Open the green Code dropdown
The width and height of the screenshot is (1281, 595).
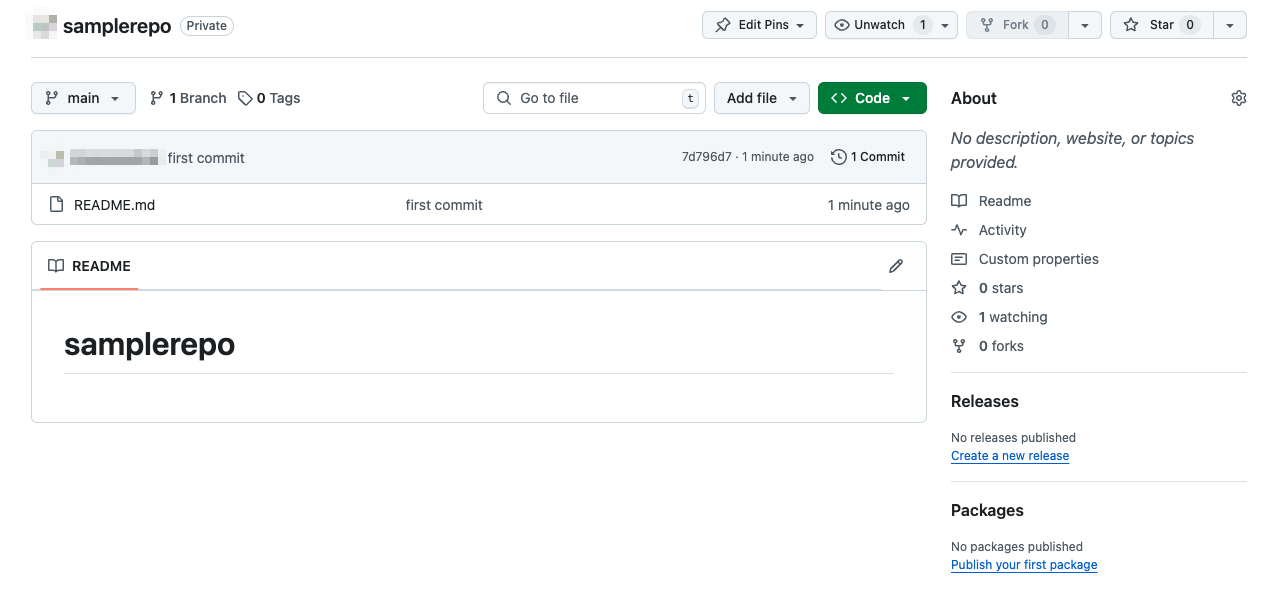tap(871, 98)
